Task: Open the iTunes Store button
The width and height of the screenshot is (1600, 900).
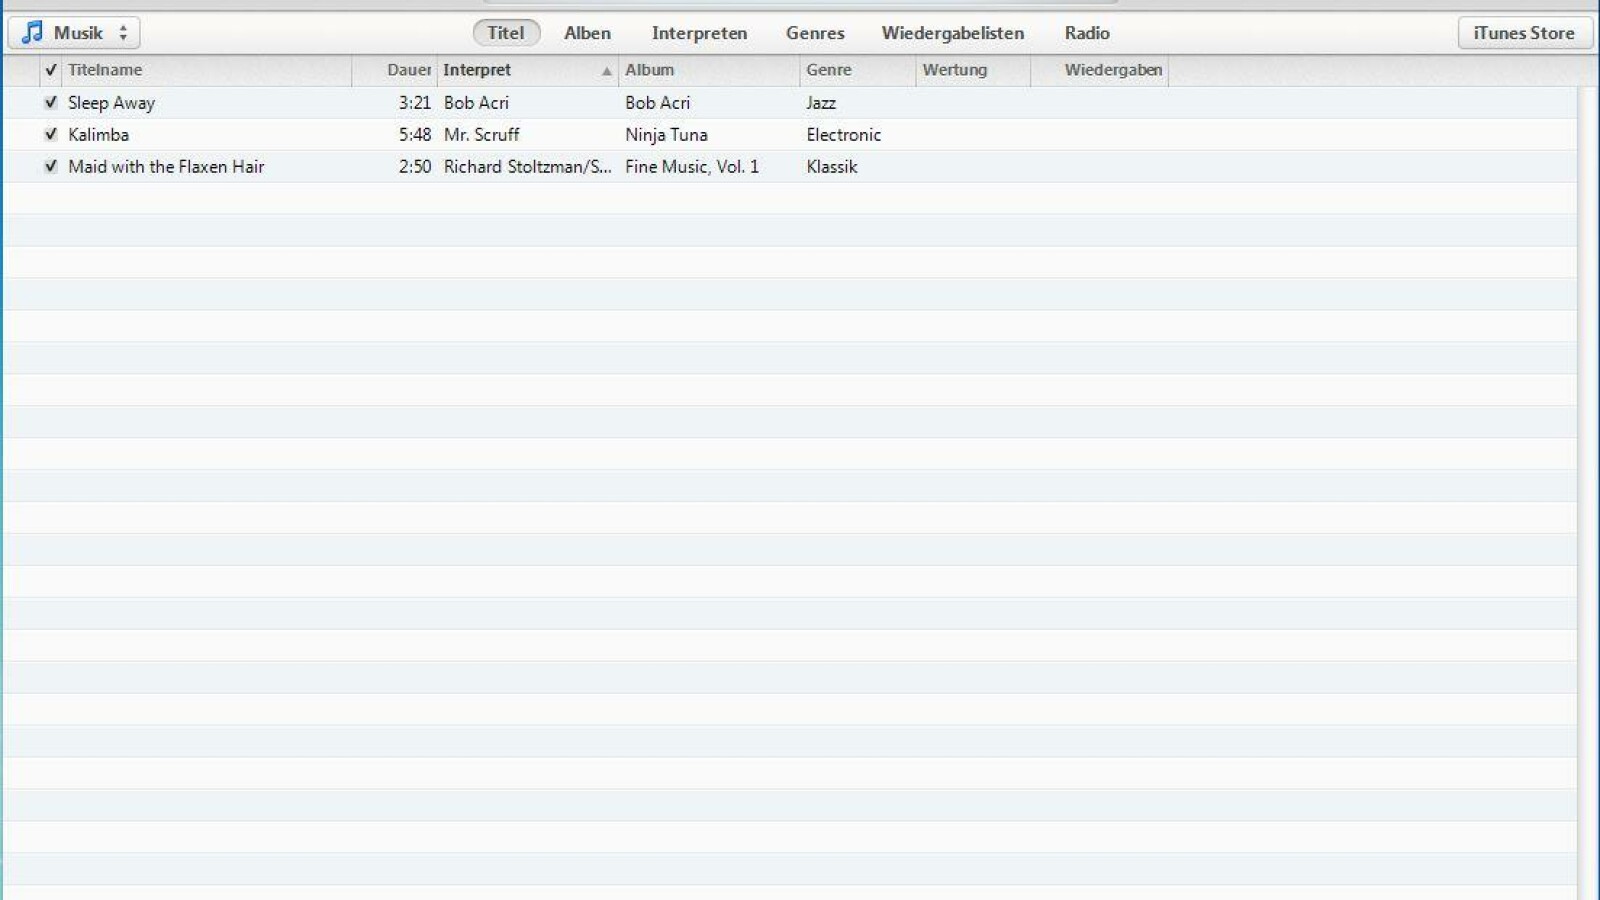Action: tap(1524, 33)
